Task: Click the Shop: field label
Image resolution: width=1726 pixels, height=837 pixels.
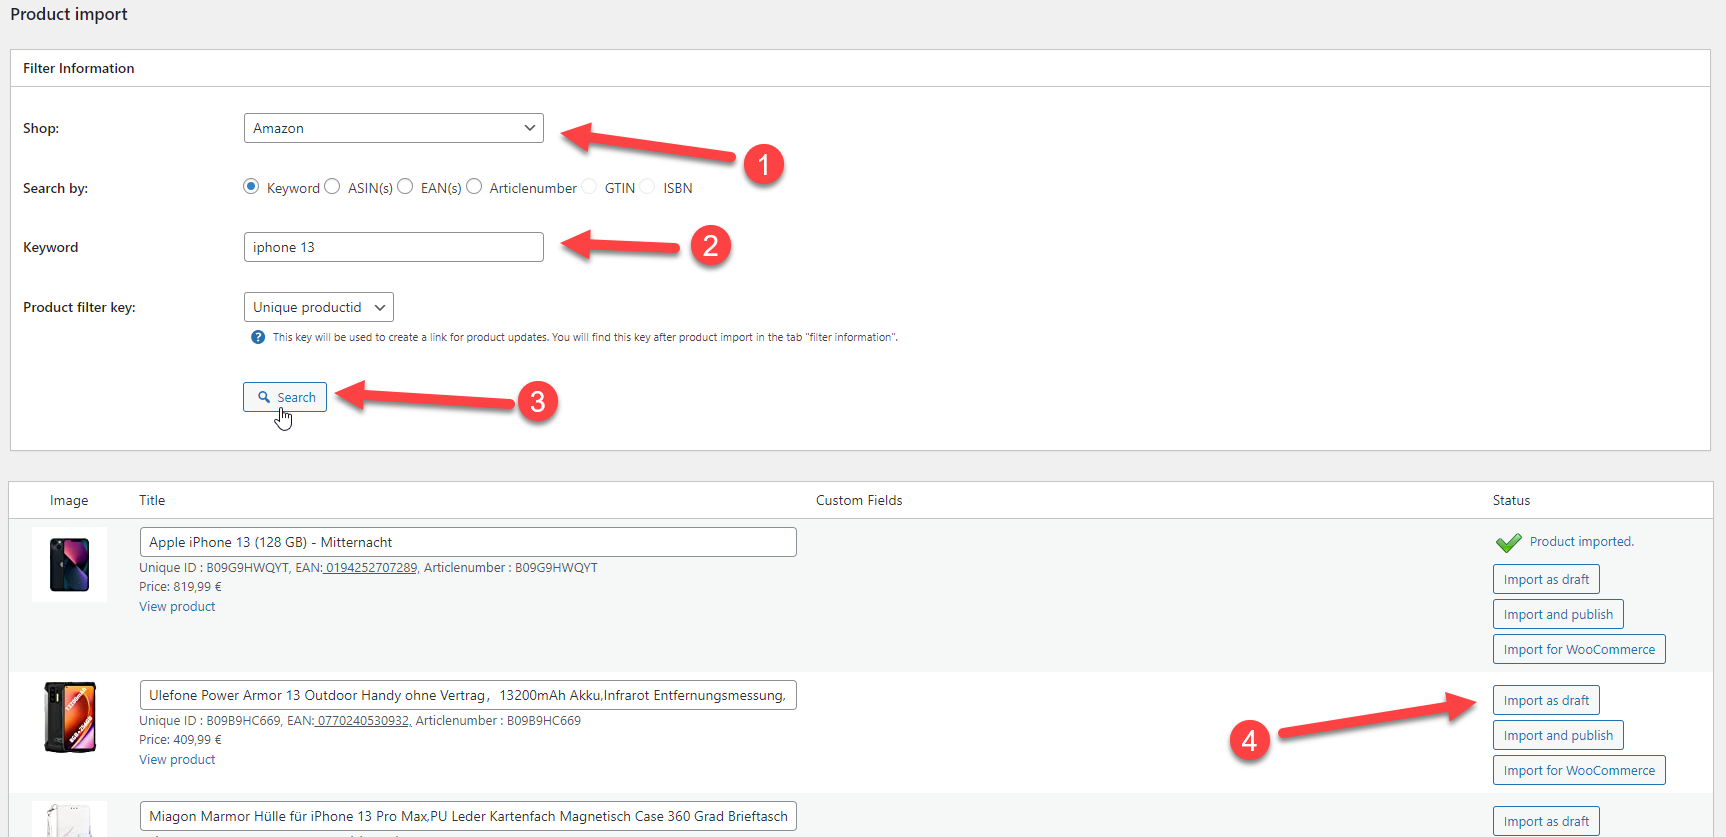Action: click(41, 128)
